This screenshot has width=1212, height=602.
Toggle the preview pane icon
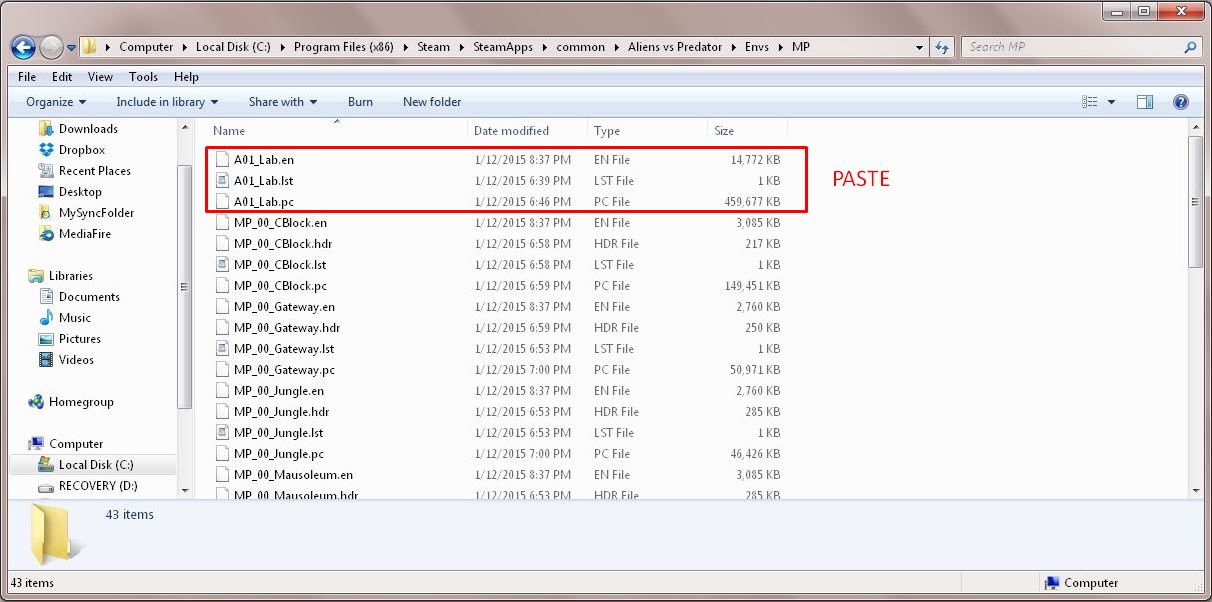tap(1145, 102)
